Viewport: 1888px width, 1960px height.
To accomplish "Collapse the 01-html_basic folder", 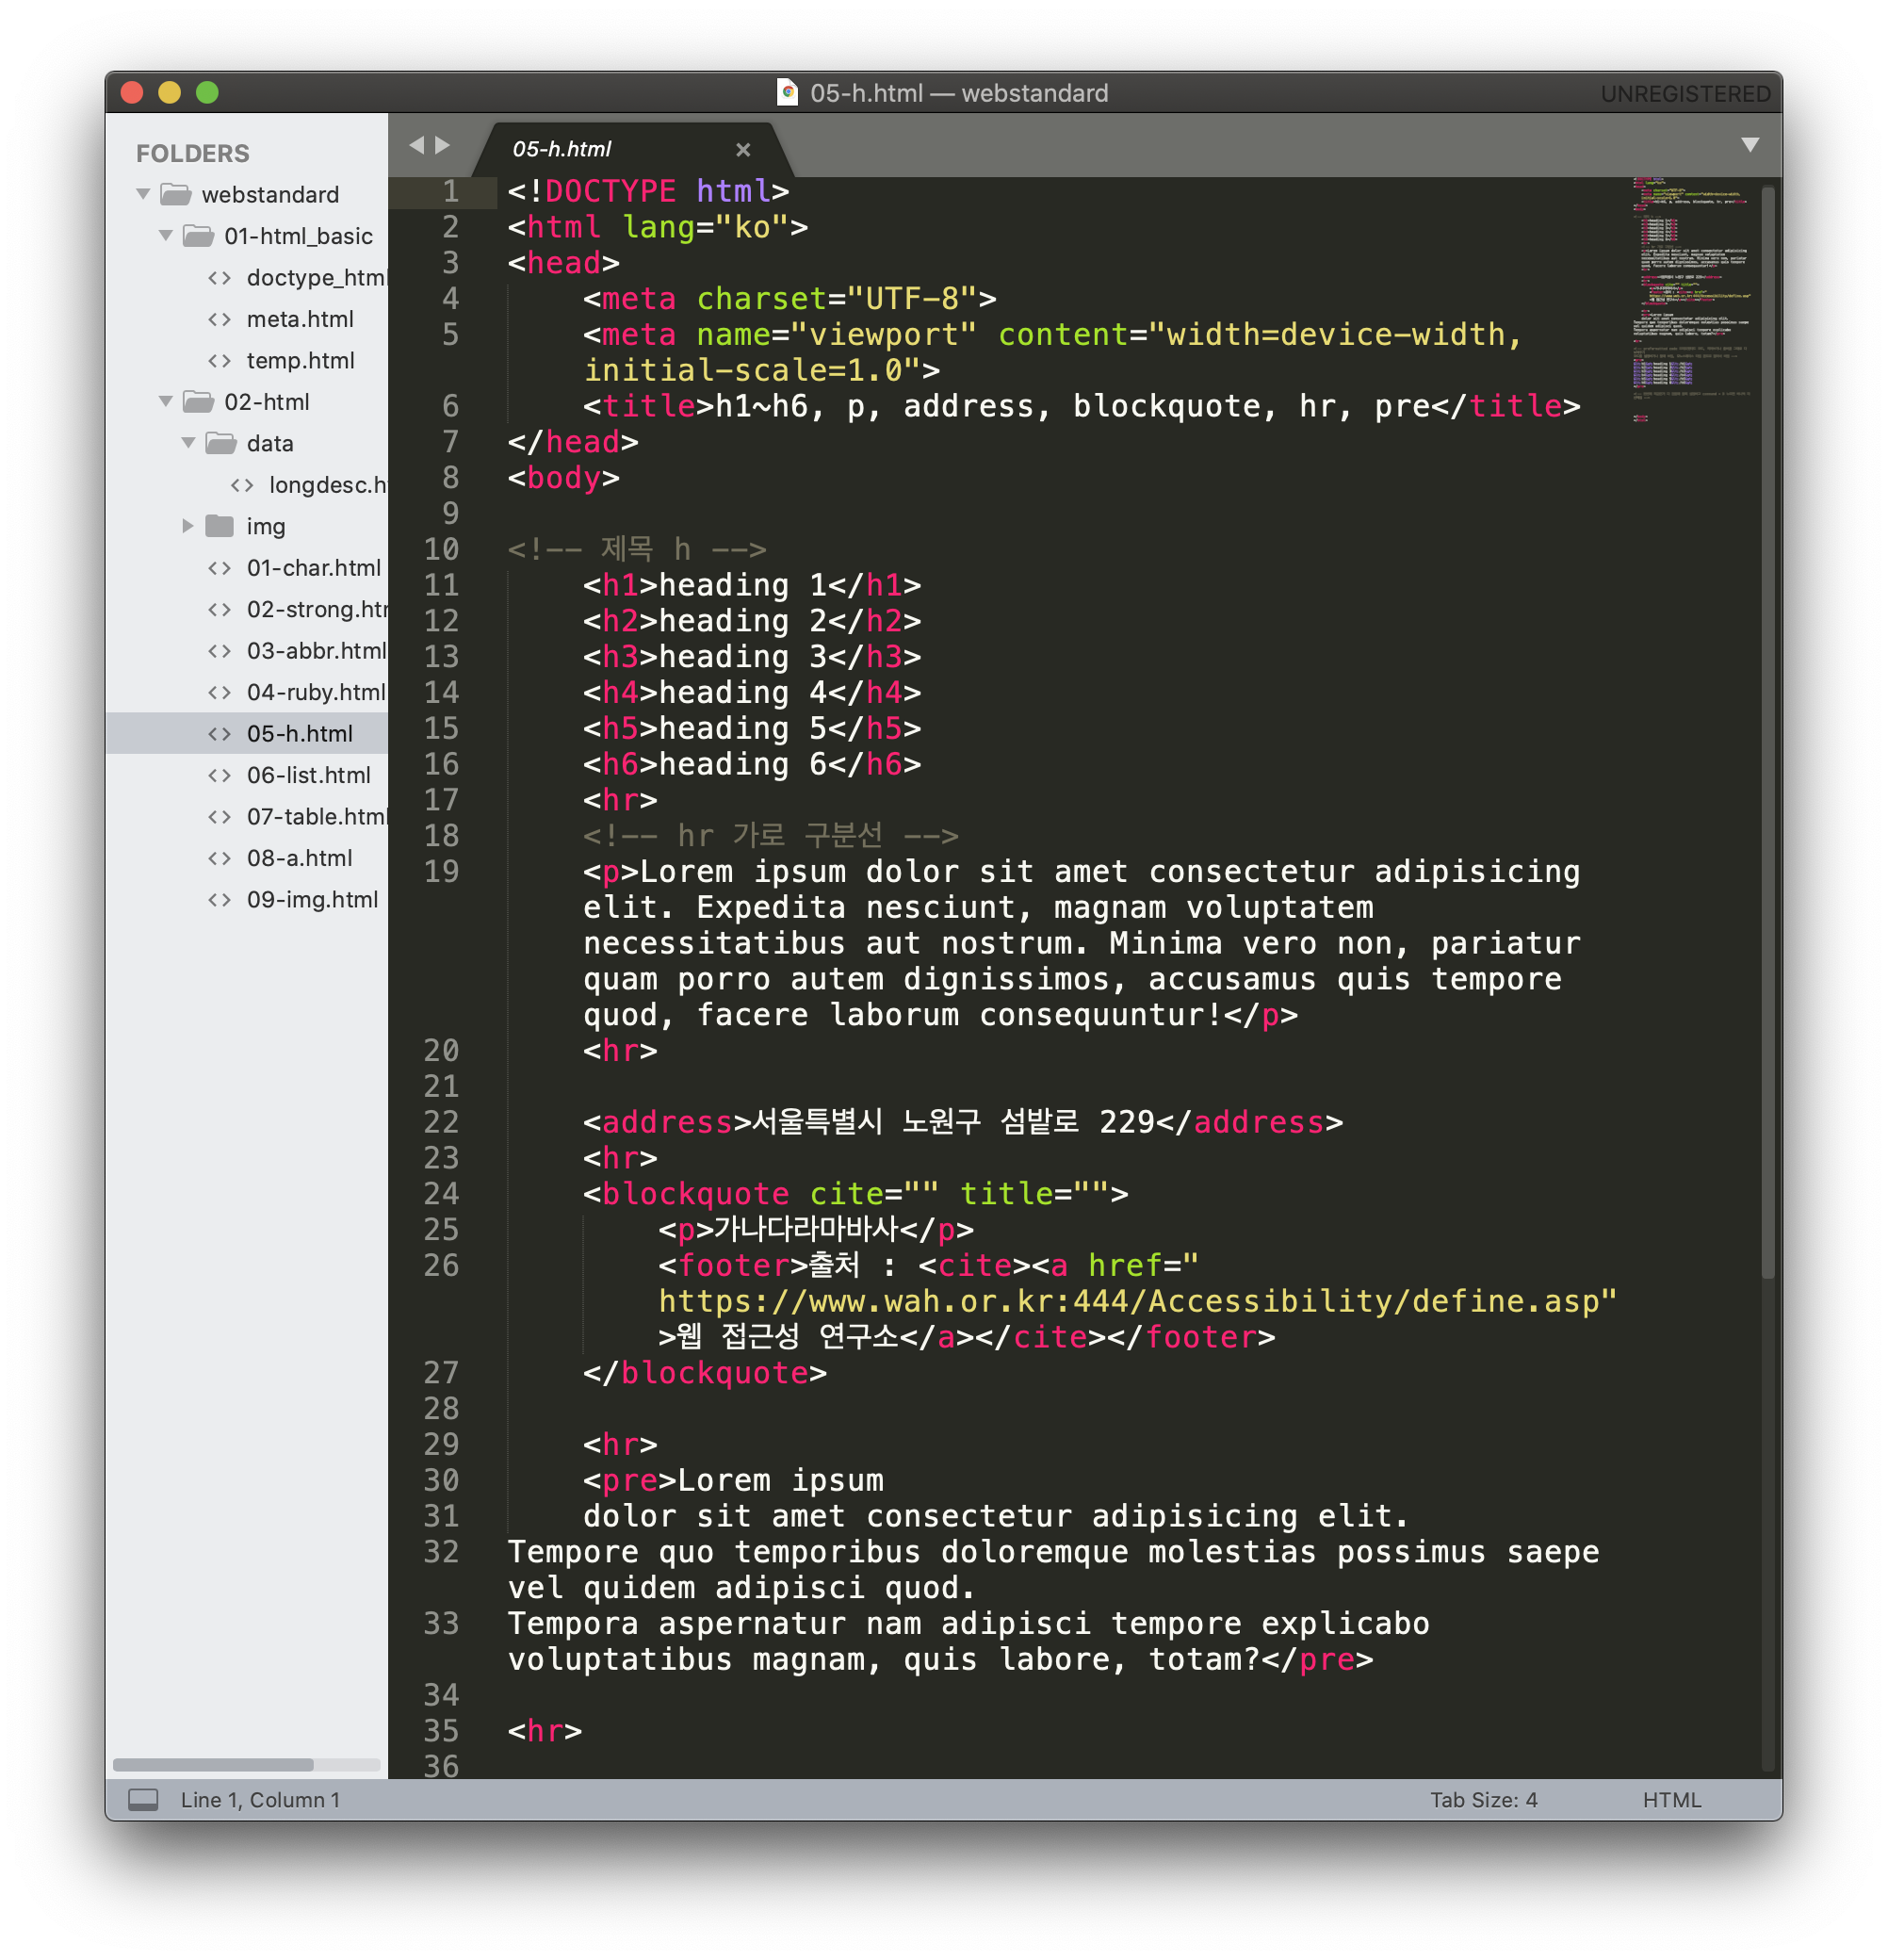I will pyautogui.click(x=166, y=236).
